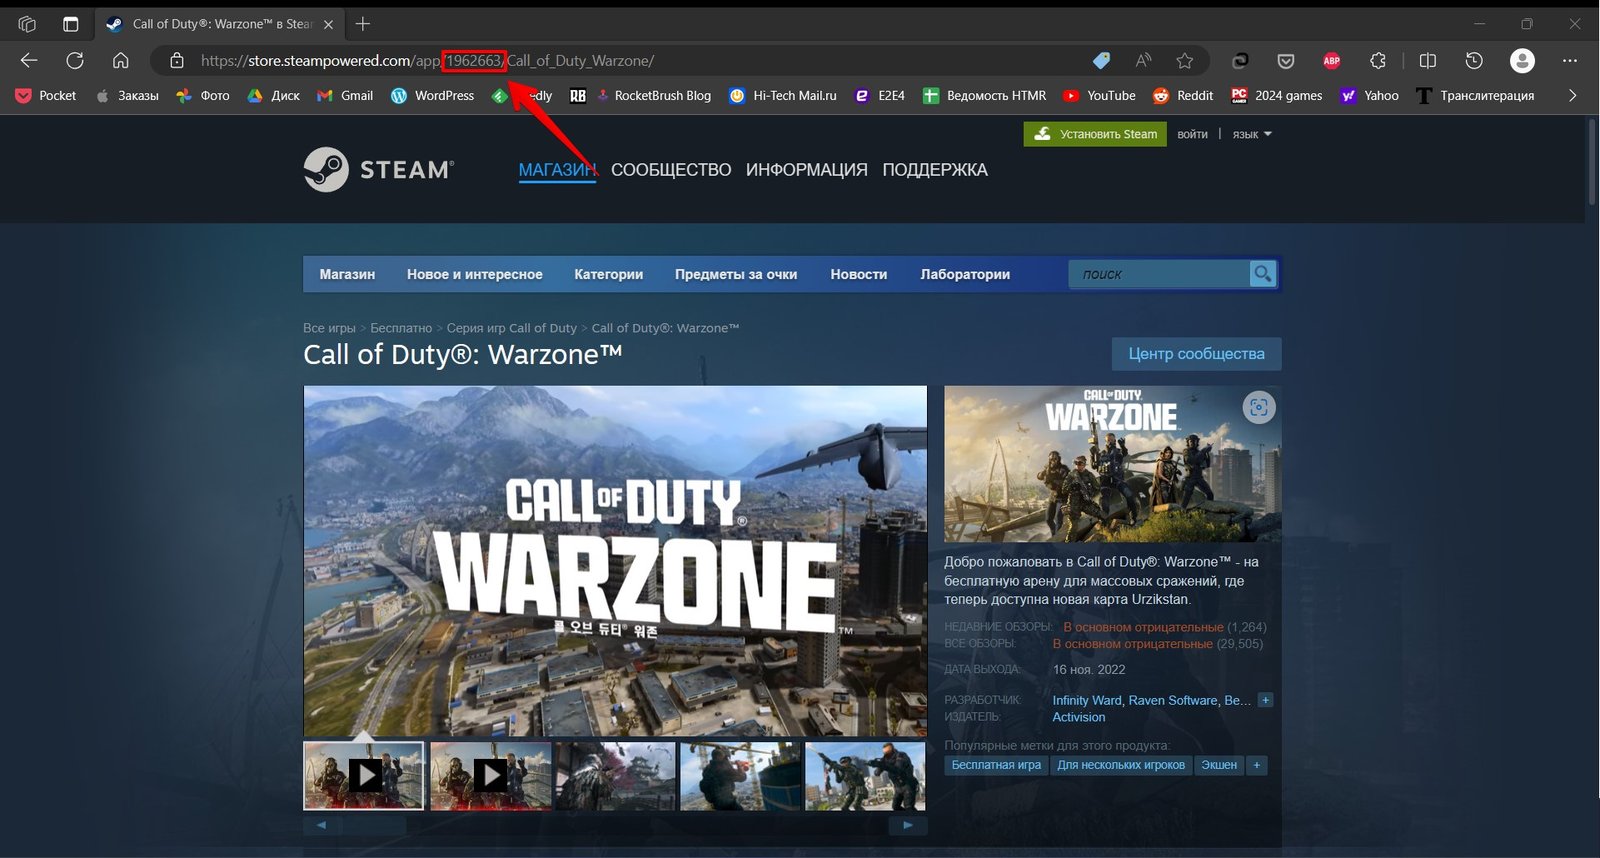Click the войти login link
The image size is (1600, 858).
pyautogui.click(x=1192, y=134)
